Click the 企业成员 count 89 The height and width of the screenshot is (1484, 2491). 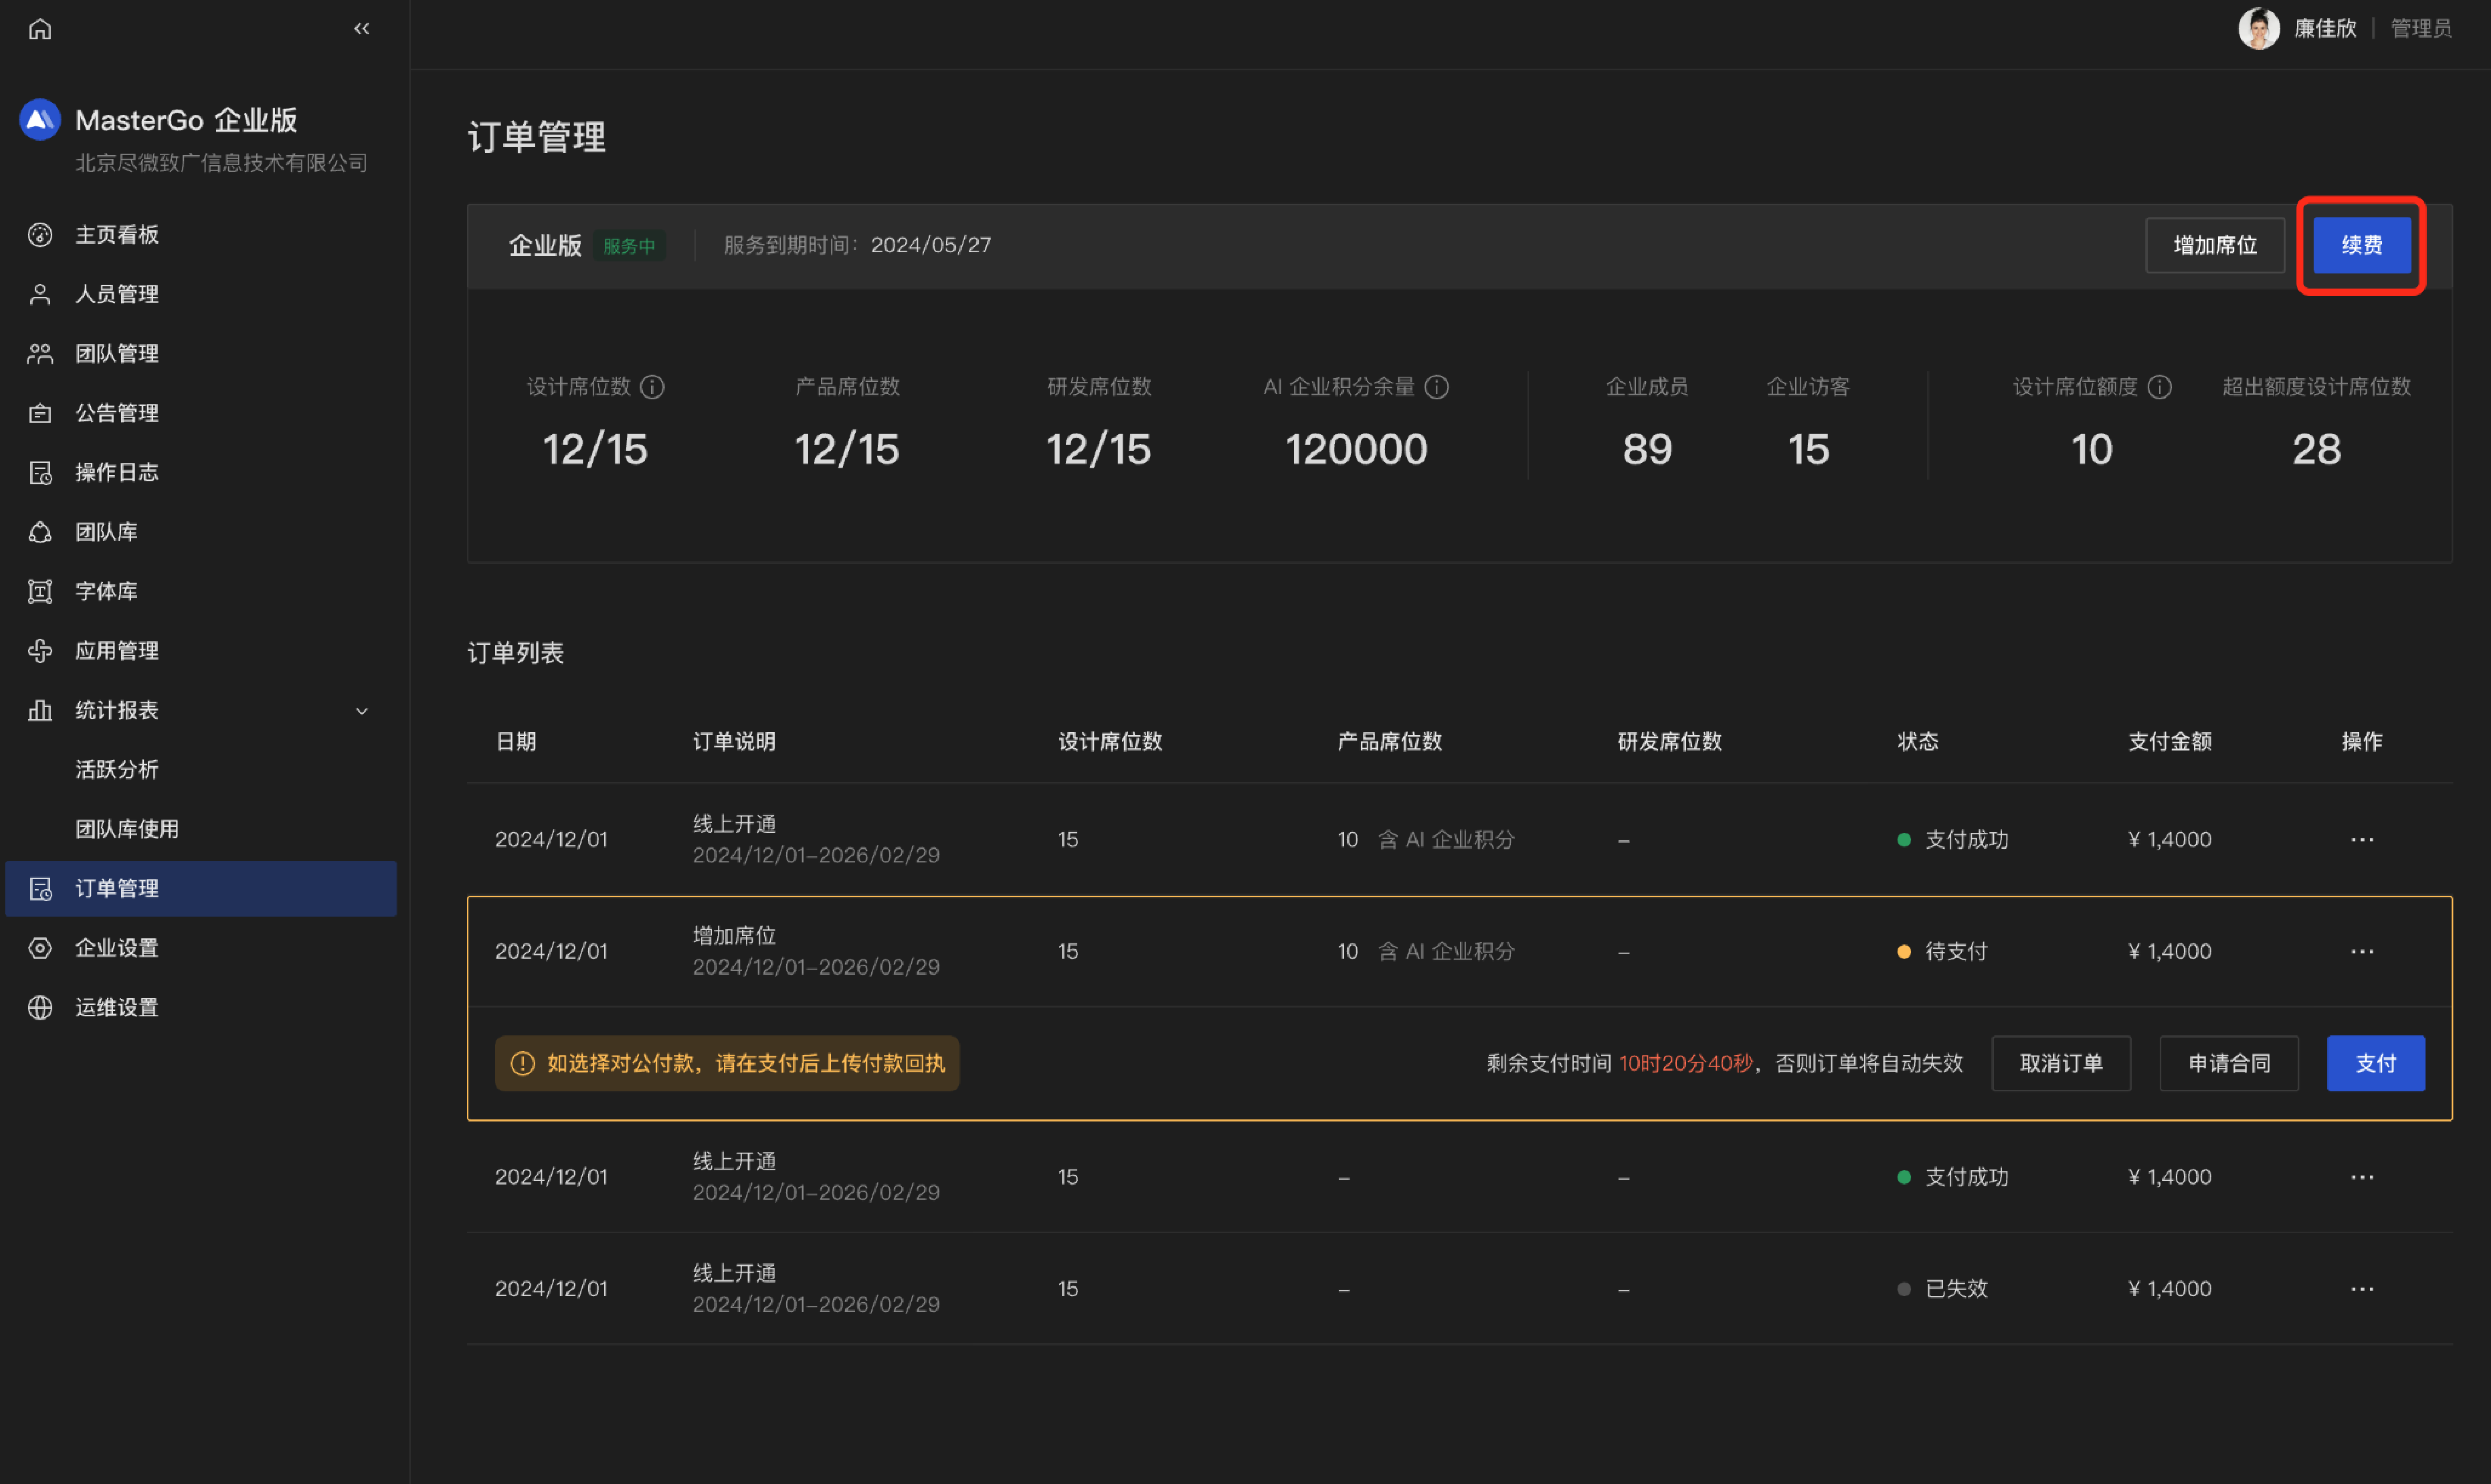(x=1646, y=450)
